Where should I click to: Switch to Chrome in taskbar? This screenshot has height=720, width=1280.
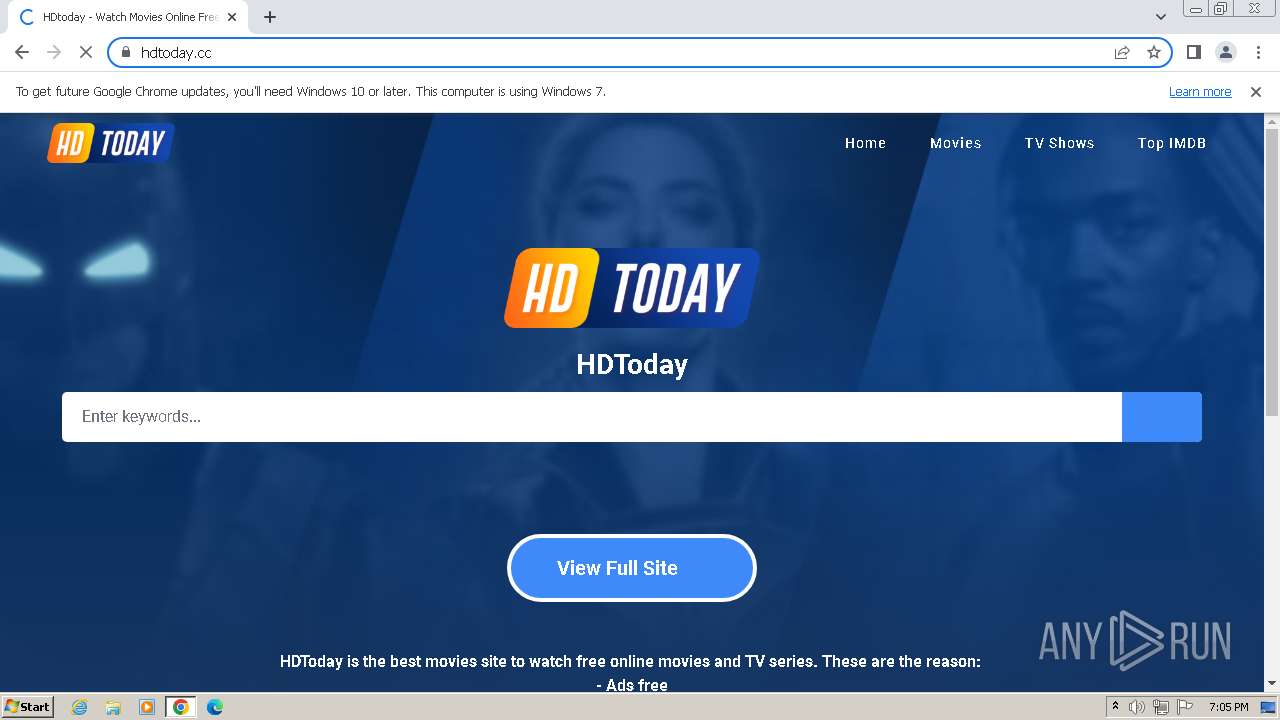coord(180,707)
